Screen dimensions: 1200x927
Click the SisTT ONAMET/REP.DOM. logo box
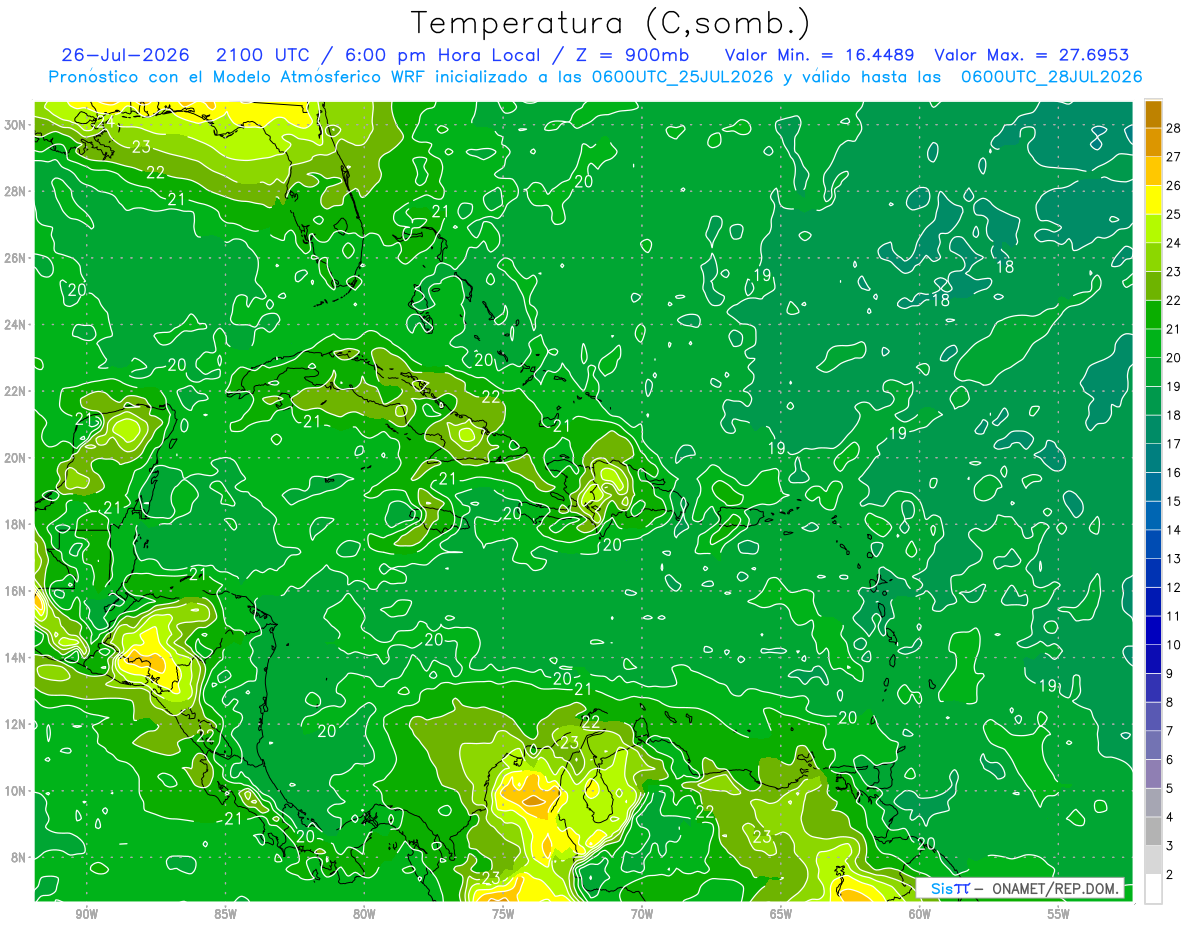tap(1019, 888)
